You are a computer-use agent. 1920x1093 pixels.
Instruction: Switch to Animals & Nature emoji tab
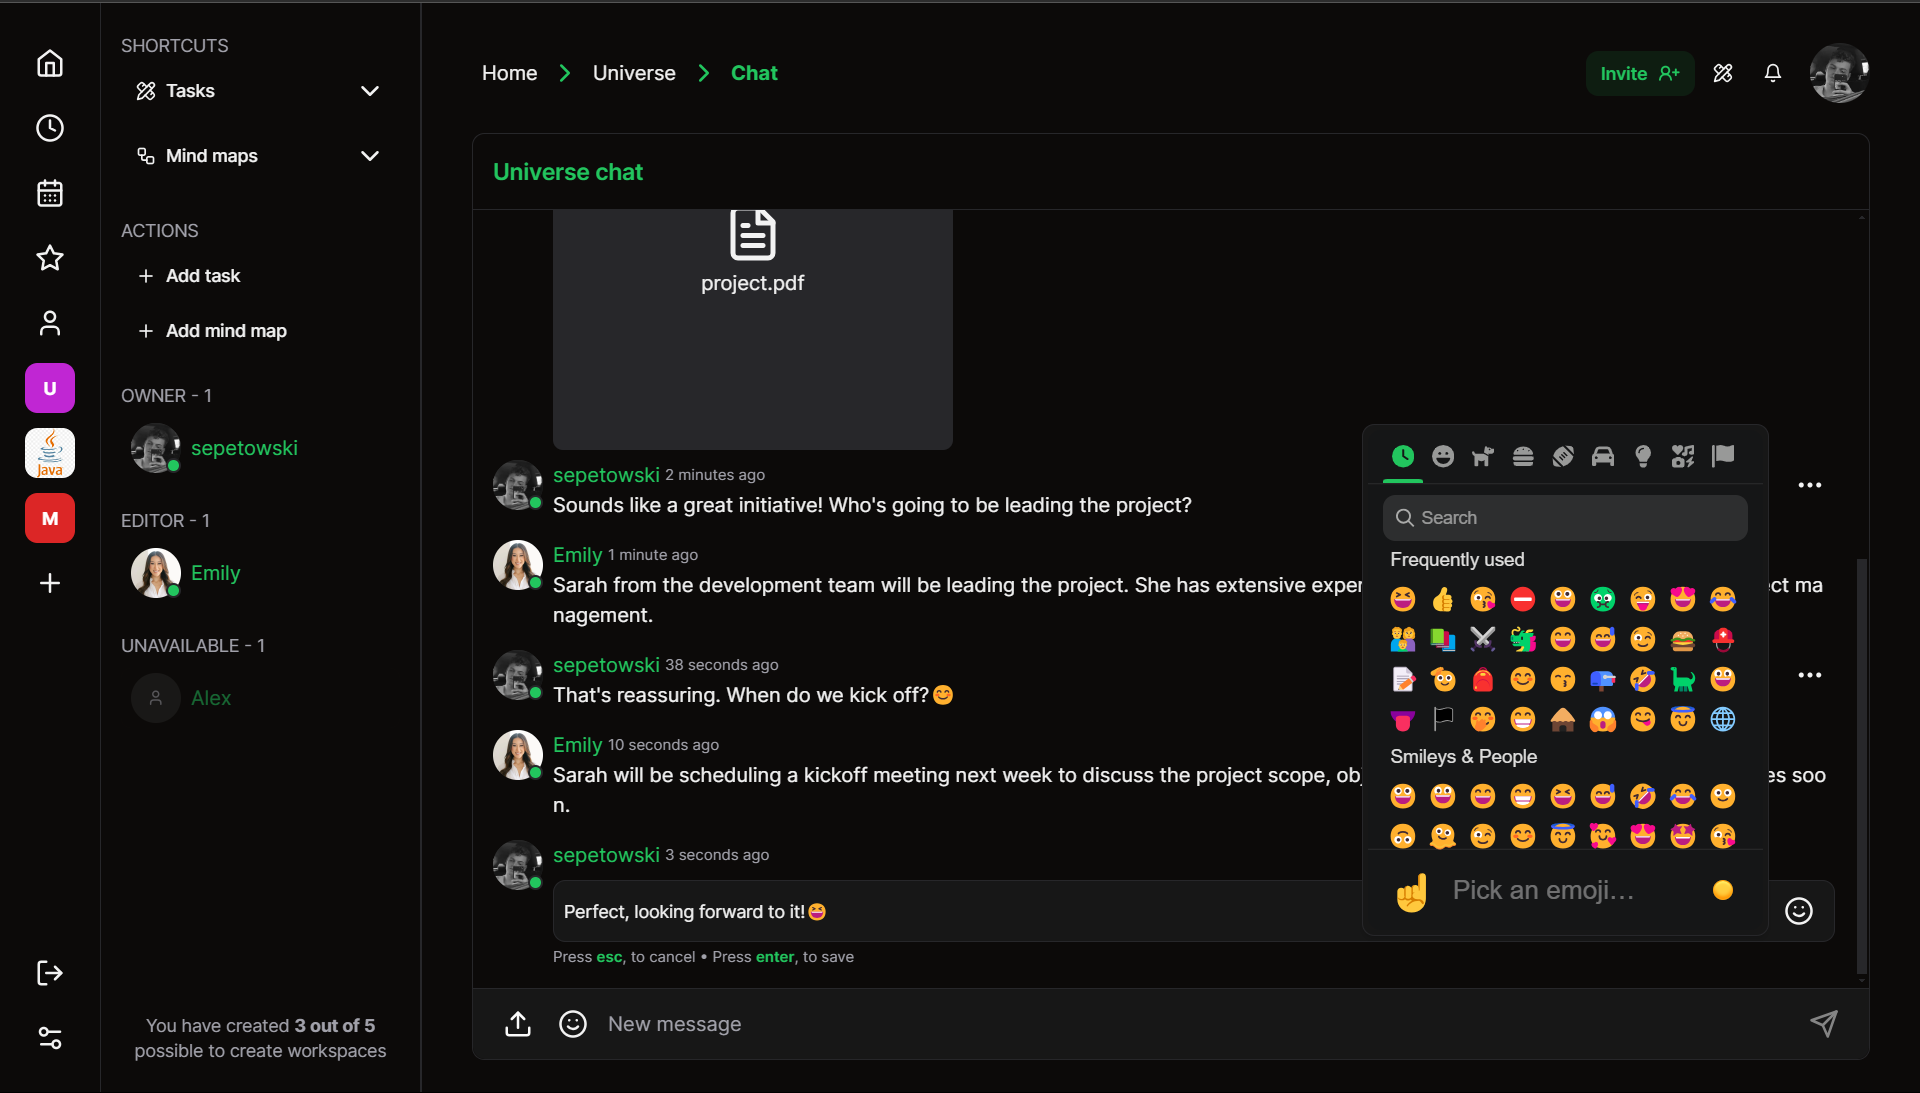(1482, 457)
